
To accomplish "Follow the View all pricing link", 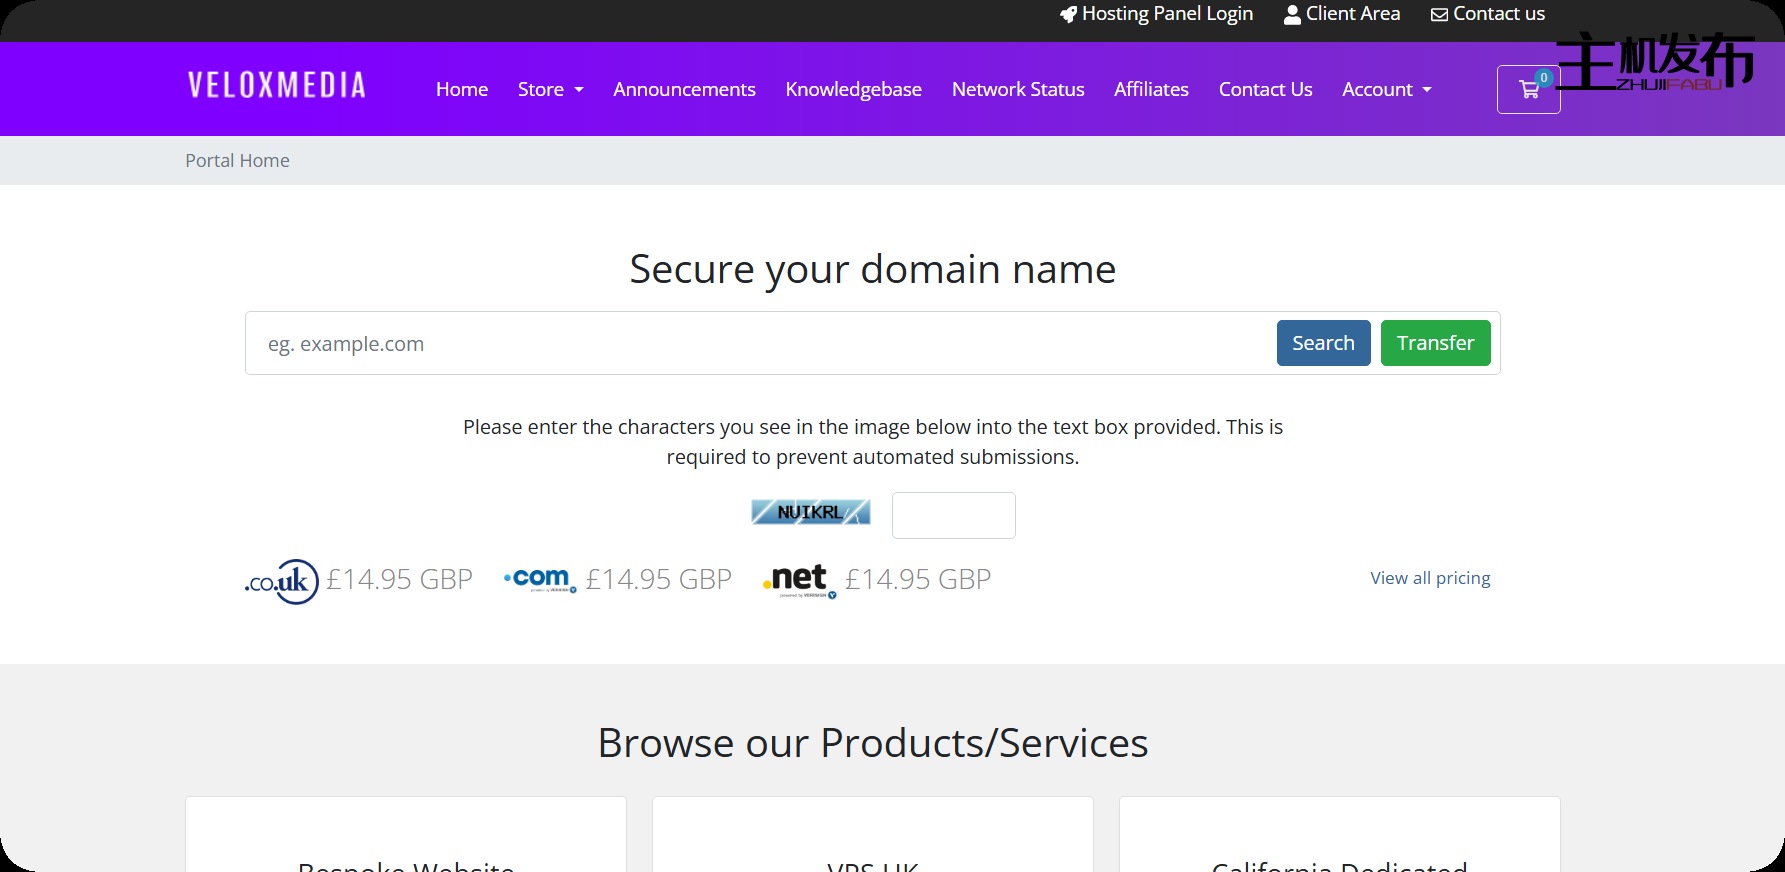I will coord(1430,578).
